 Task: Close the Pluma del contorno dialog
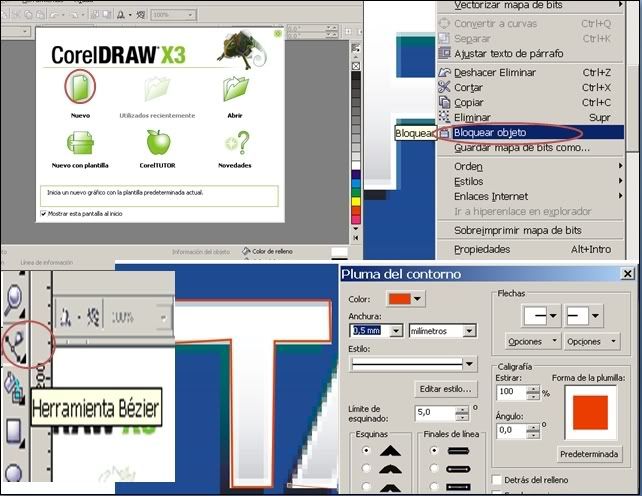pos(628,273)
